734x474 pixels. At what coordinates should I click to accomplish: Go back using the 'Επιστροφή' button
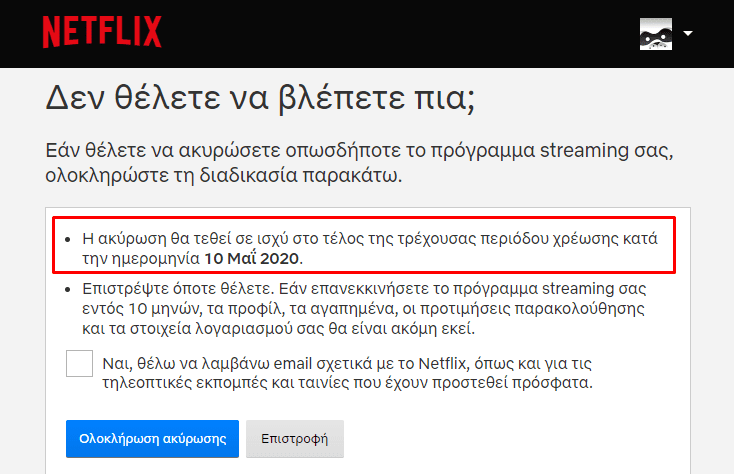pyautogui.click(x=294, y=438)
